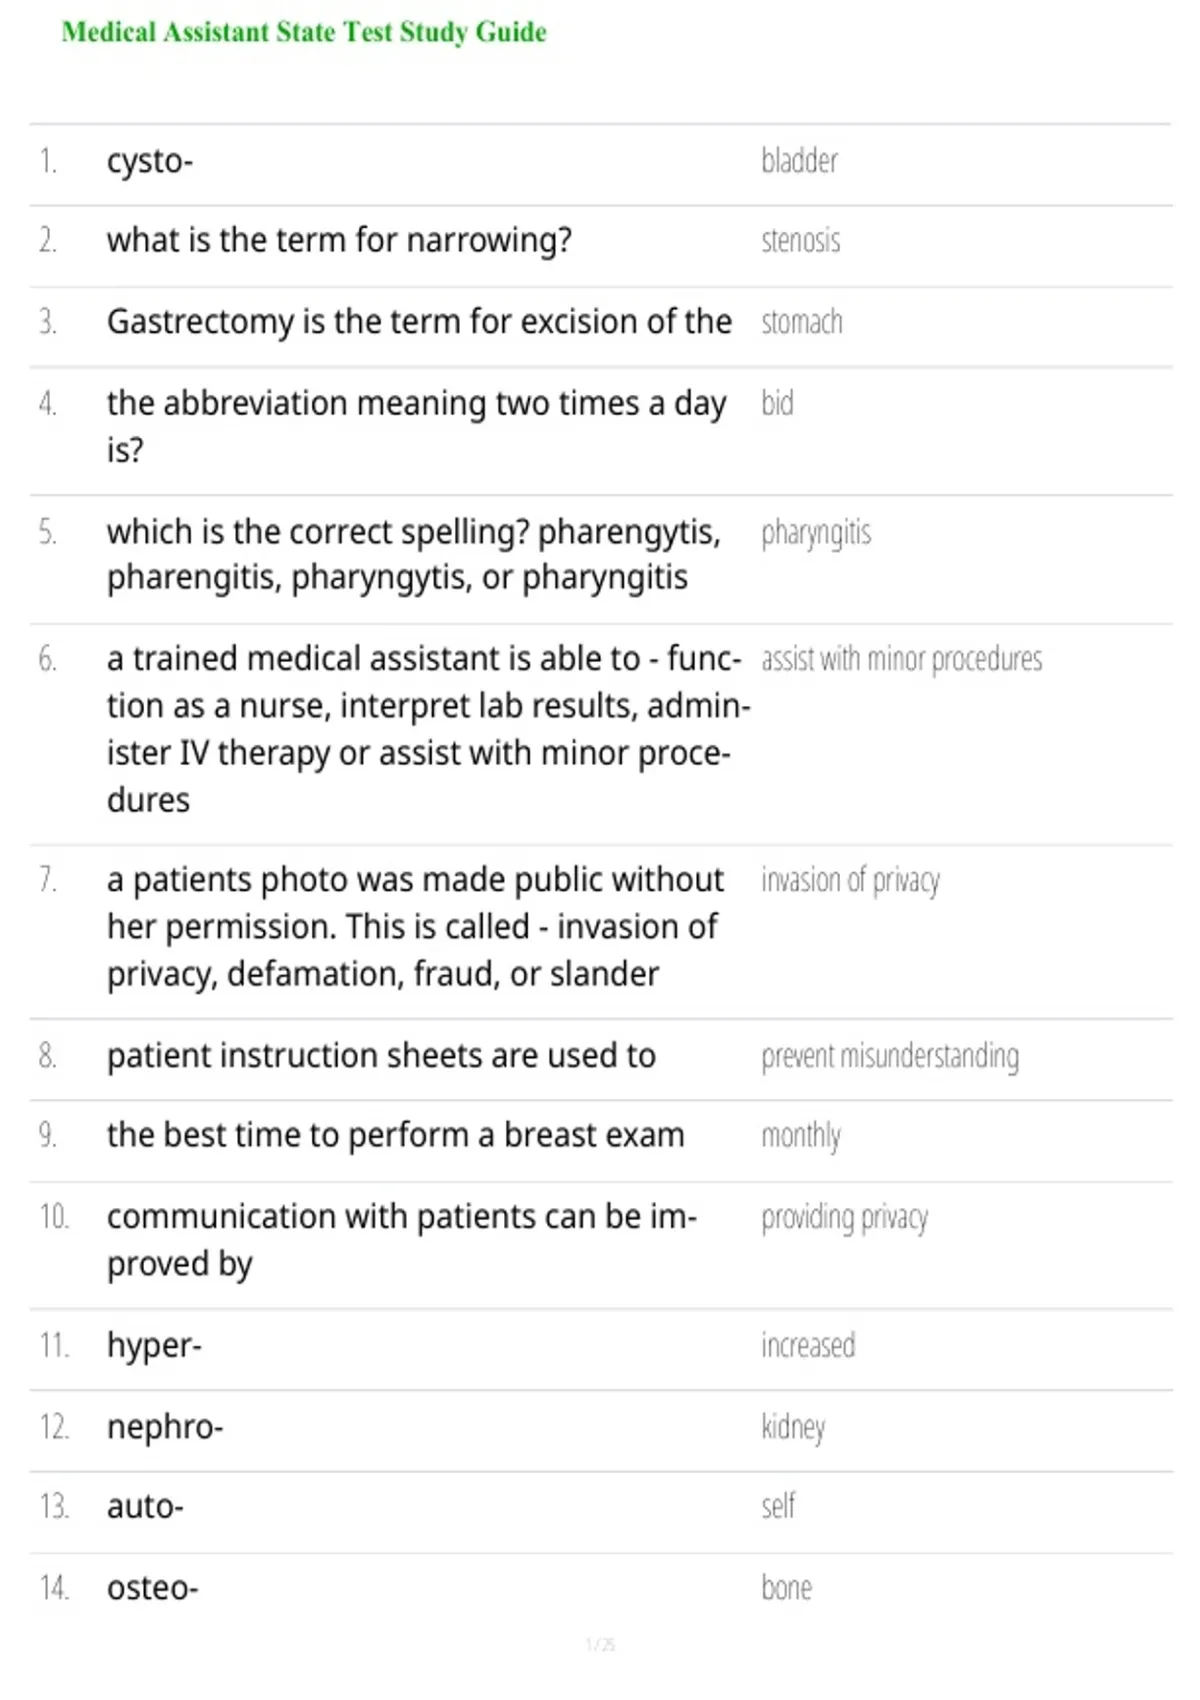Click the answer stenosis
1200x1700 pixels.
pos(800,241)
